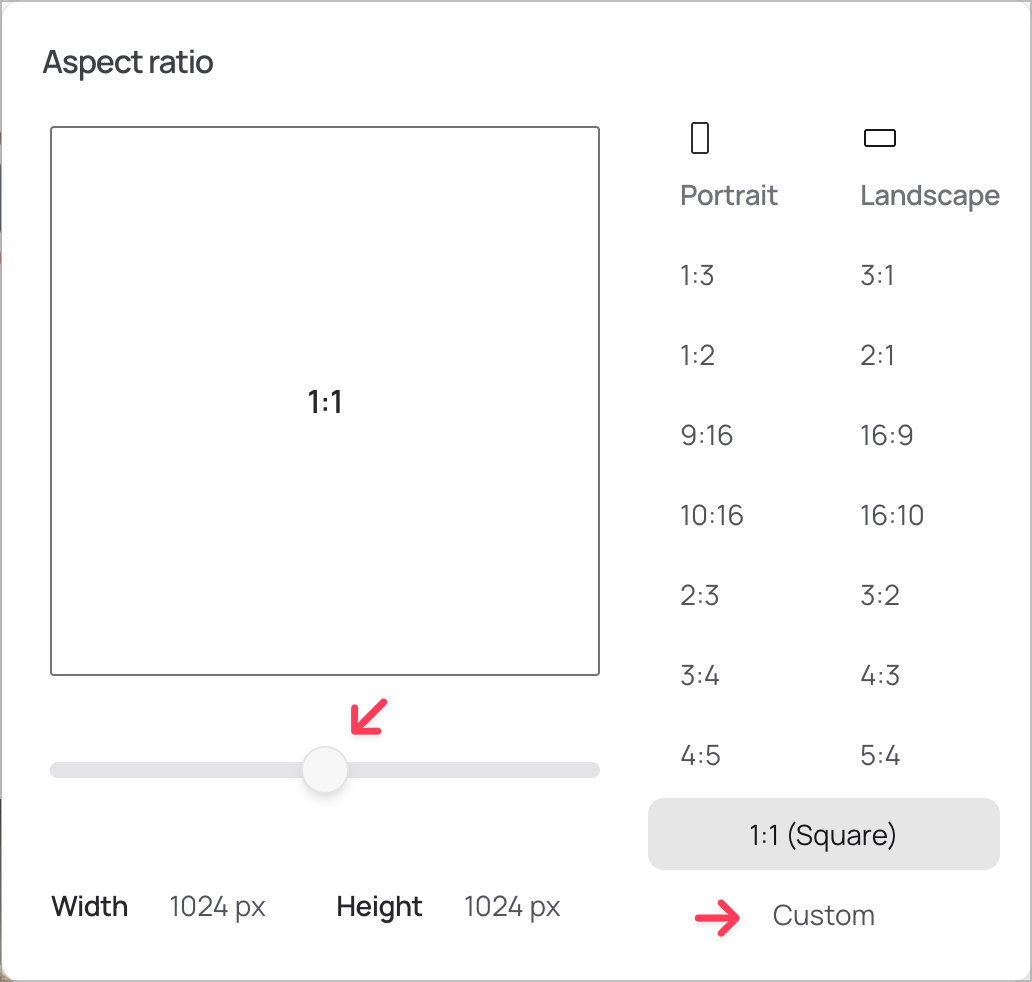1032x982 pixels.
Task: Pick the 3:2 landscape ratio
Action: [879, 595]
